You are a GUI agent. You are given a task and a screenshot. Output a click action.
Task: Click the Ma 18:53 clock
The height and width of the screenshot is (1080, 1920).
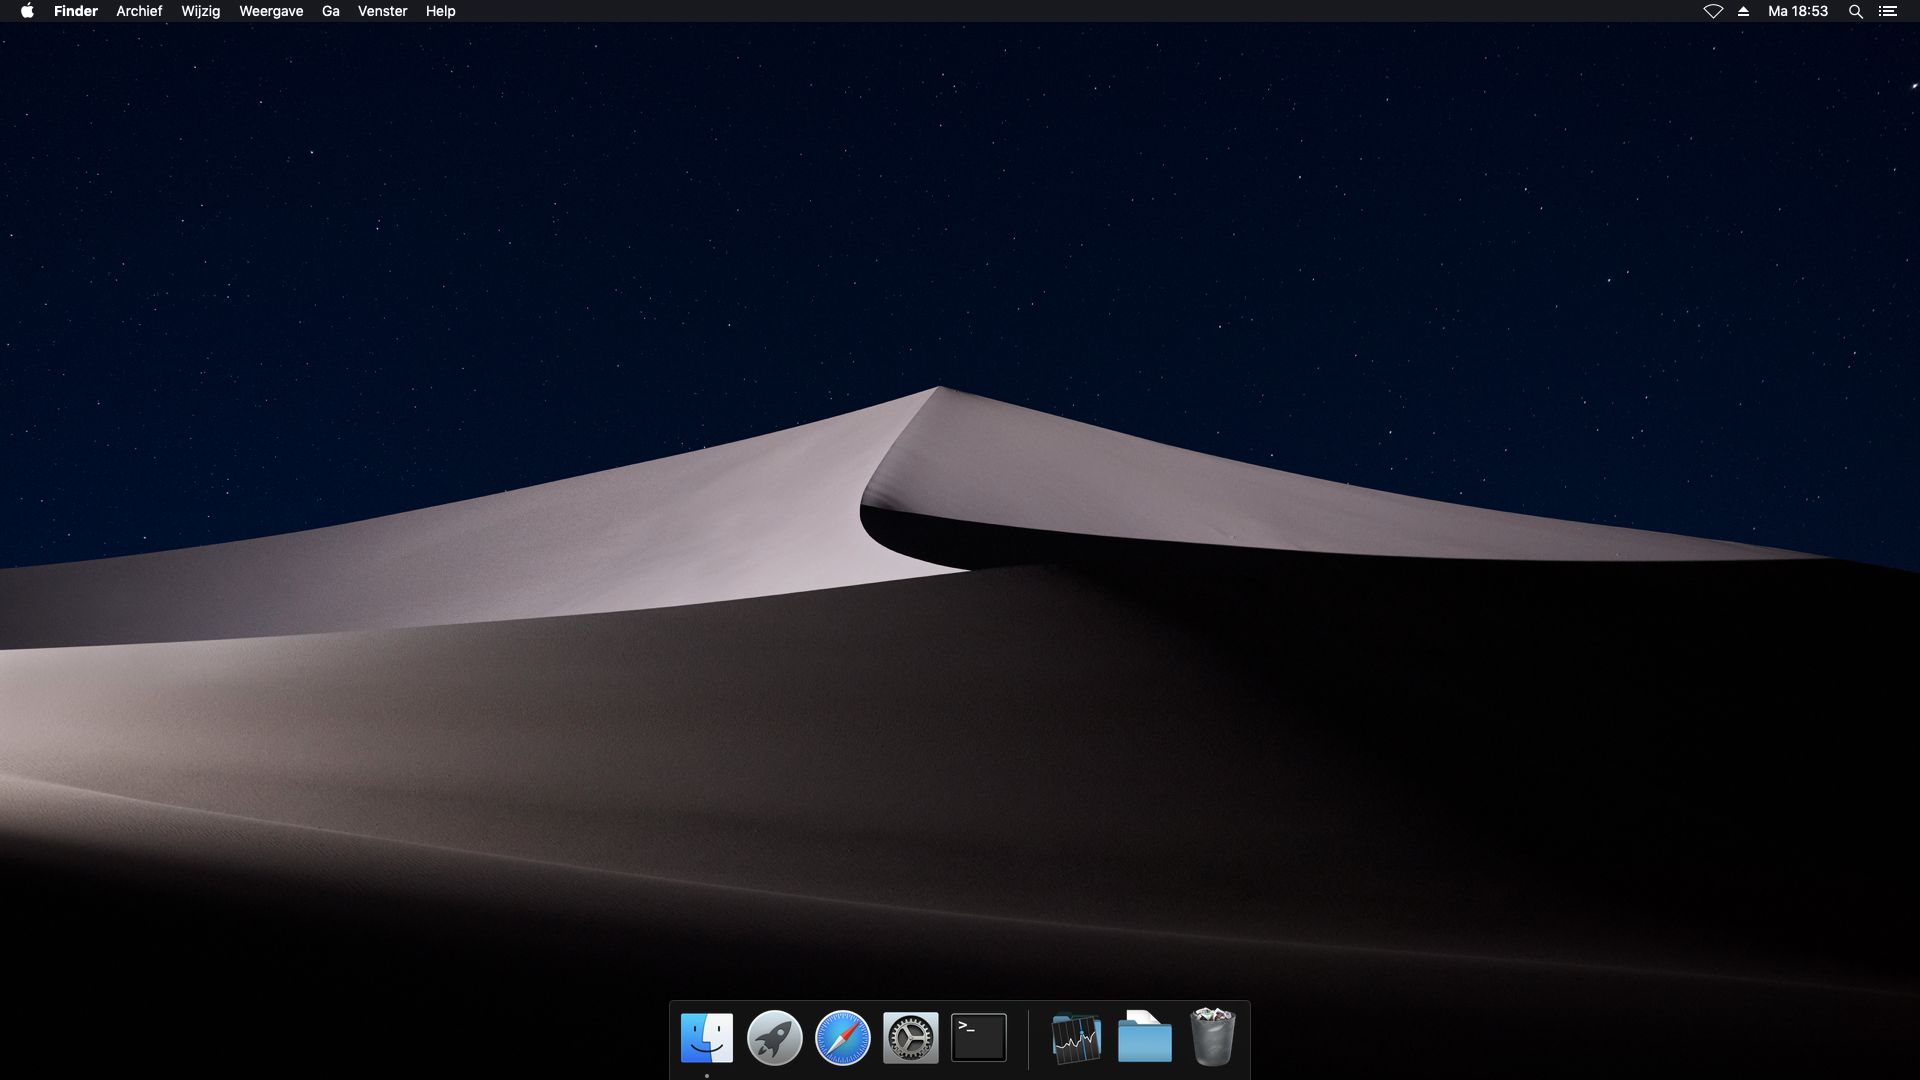[x=1797, y=11]
